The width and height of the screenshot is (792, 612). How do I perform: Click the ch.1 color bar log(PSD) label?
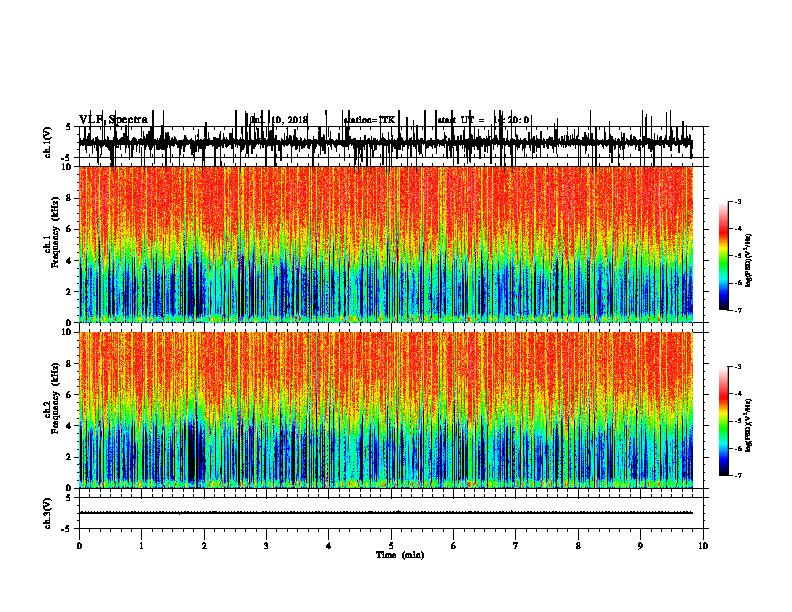click(749, 261)
